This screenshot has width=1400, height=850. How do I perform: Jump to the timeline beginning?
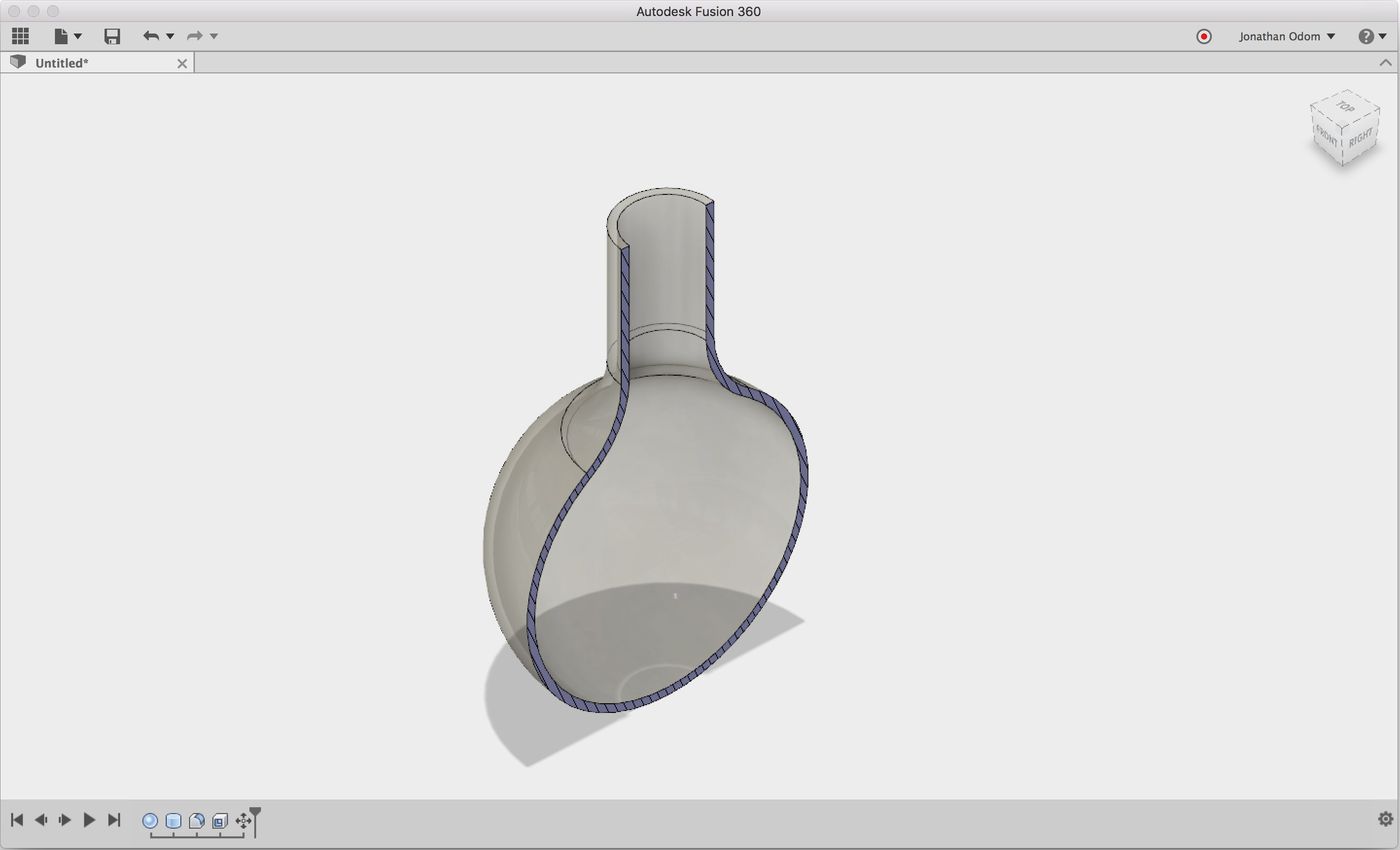(17, 820)
